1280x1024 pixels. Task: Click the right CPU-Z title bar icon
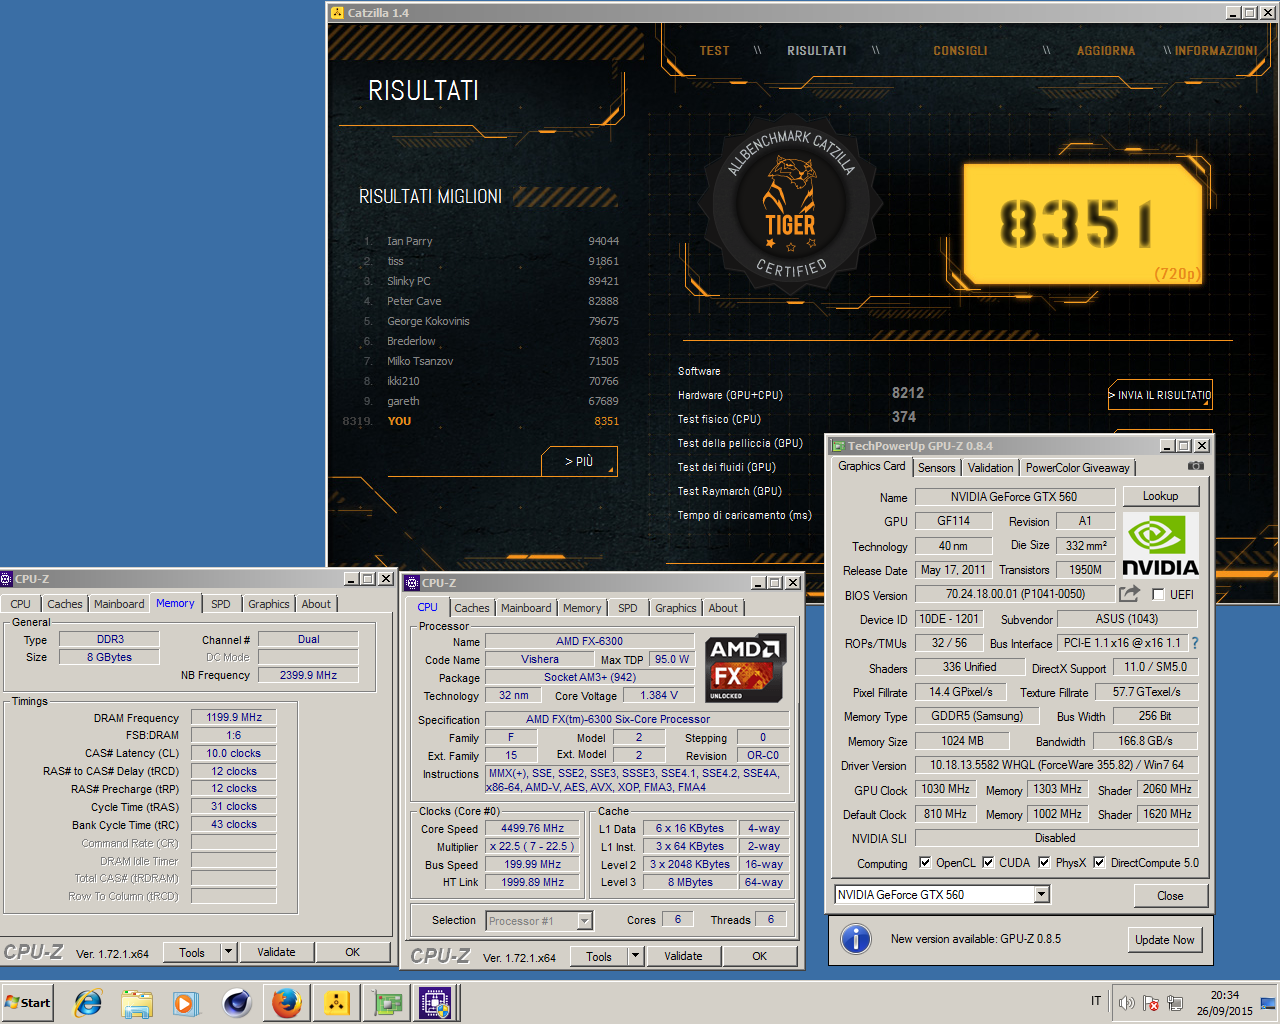[x=411, y=583]
